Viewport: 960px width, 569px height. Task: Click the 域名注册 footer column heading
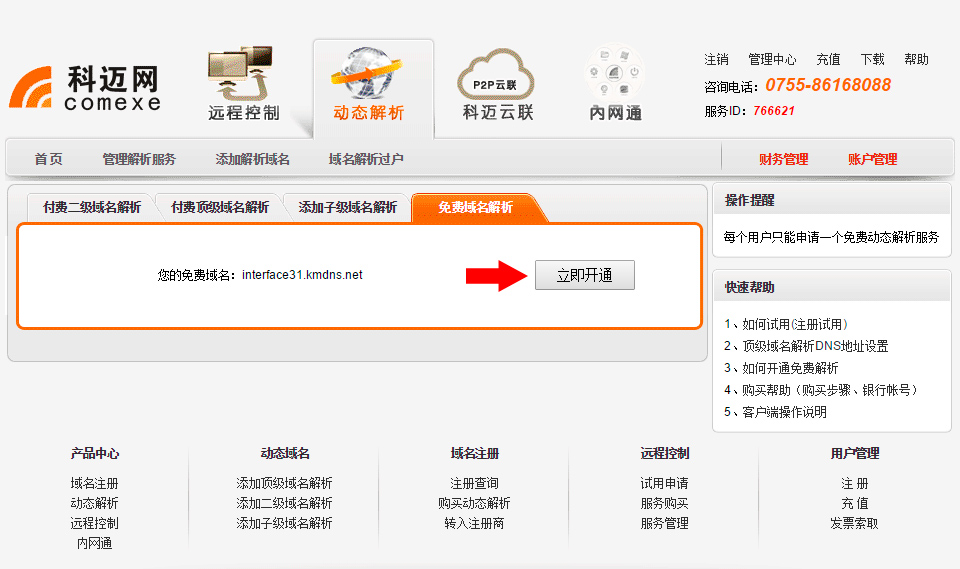pos(474,453)
